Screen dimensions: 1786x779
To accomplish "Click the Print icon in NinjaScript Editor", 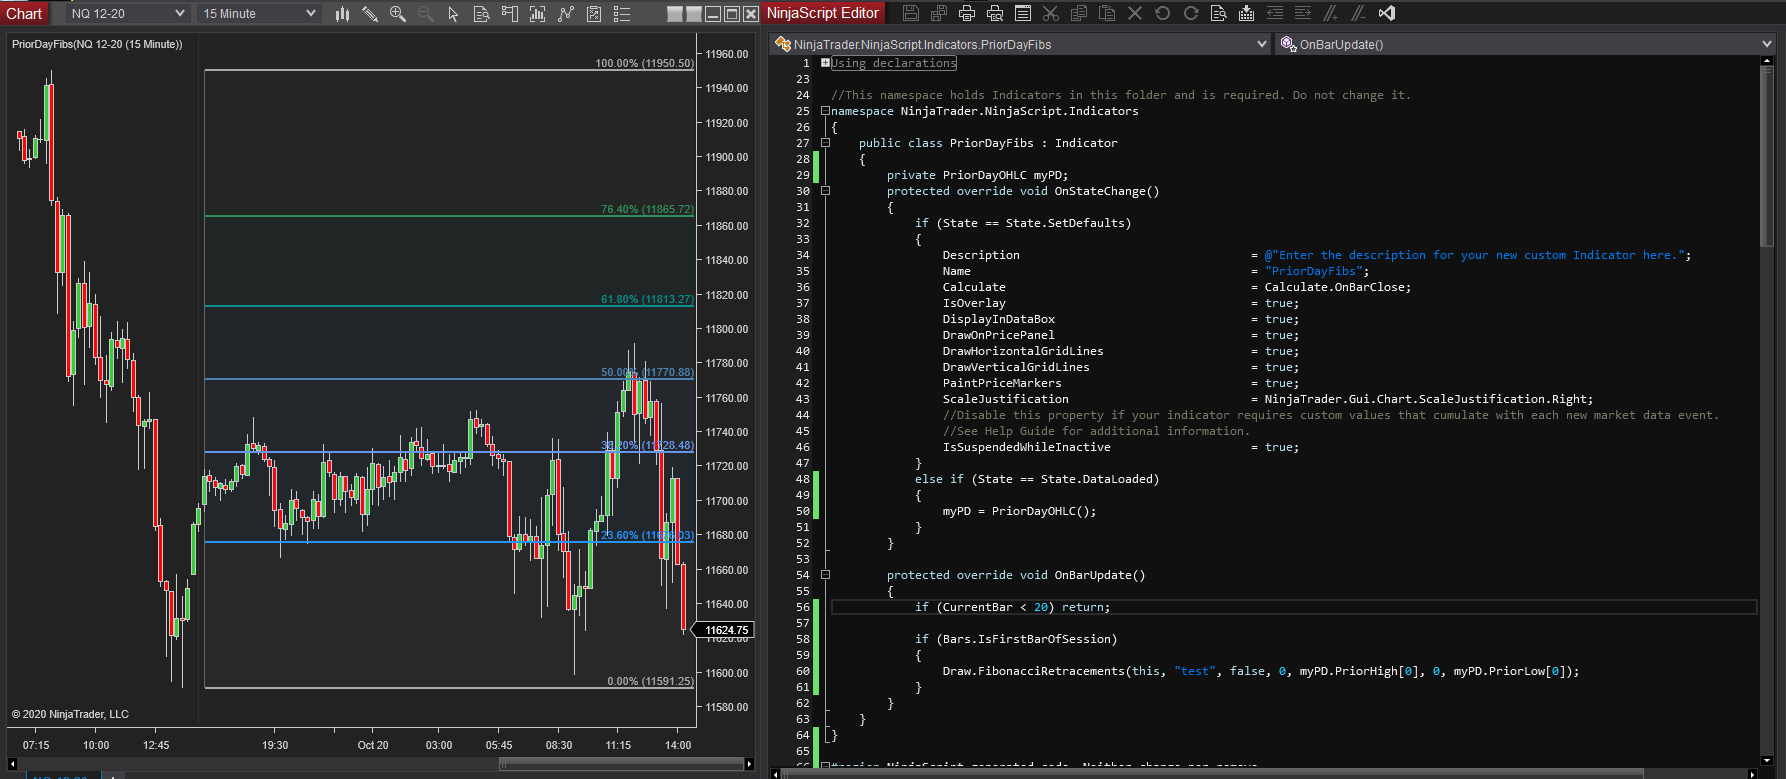I will (x=966, y=13).
